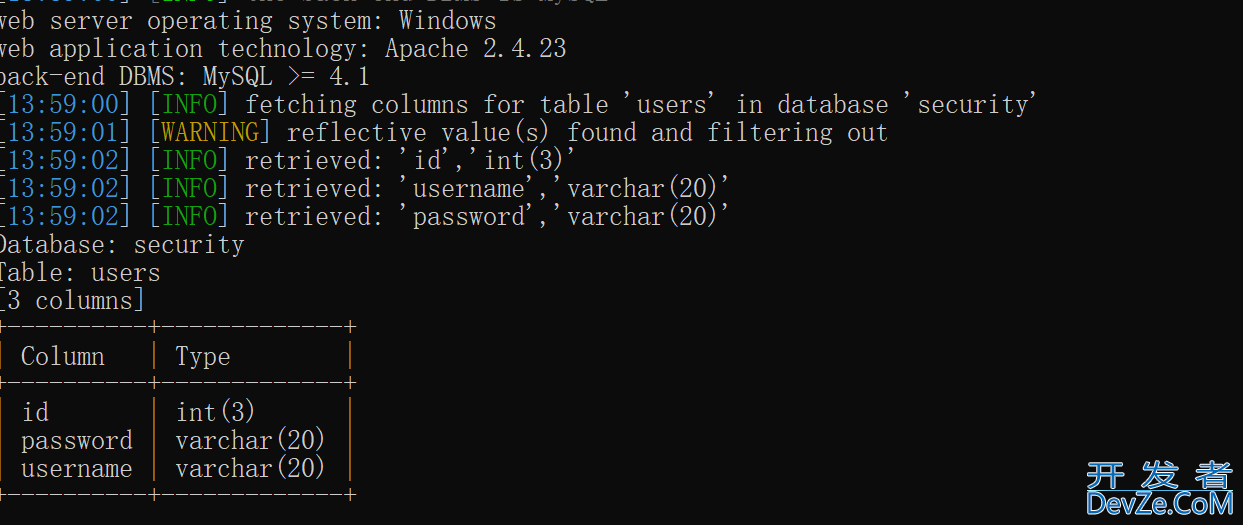Click the 'Windows' operating system text
The width and height of the screenshot is (1243, 525).
click(447, 20)
